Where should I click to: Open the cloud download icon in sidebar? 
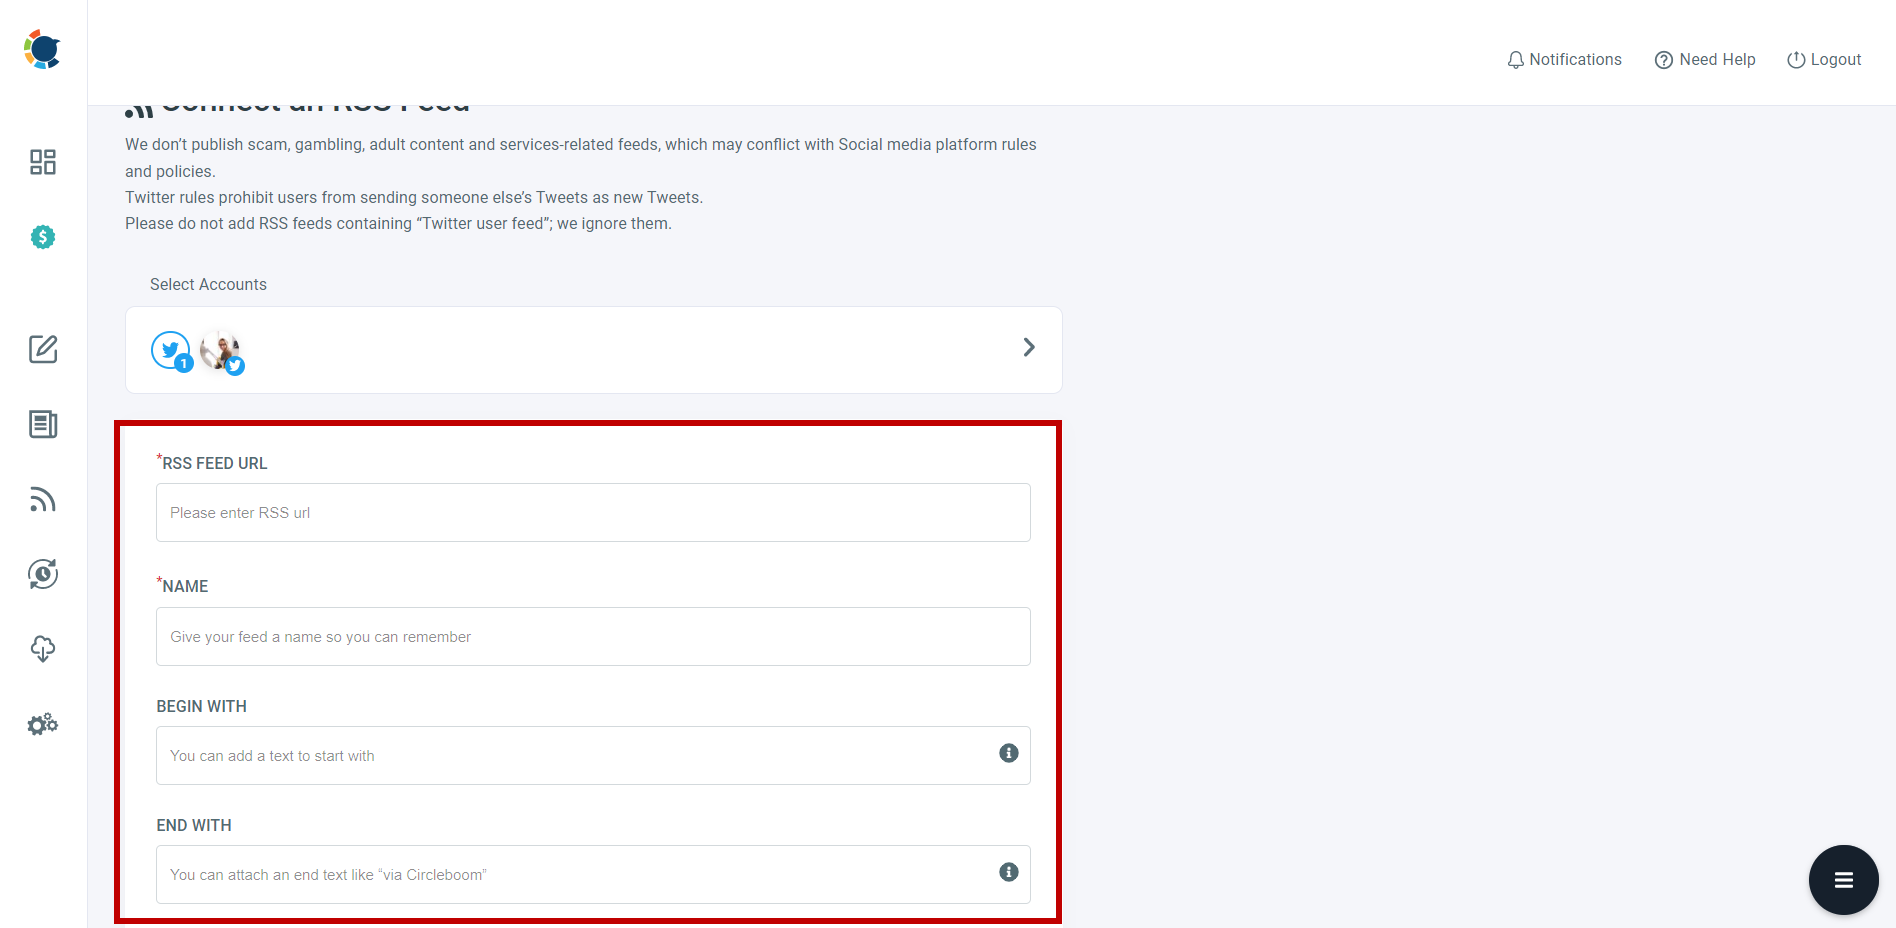click(43, 649)
